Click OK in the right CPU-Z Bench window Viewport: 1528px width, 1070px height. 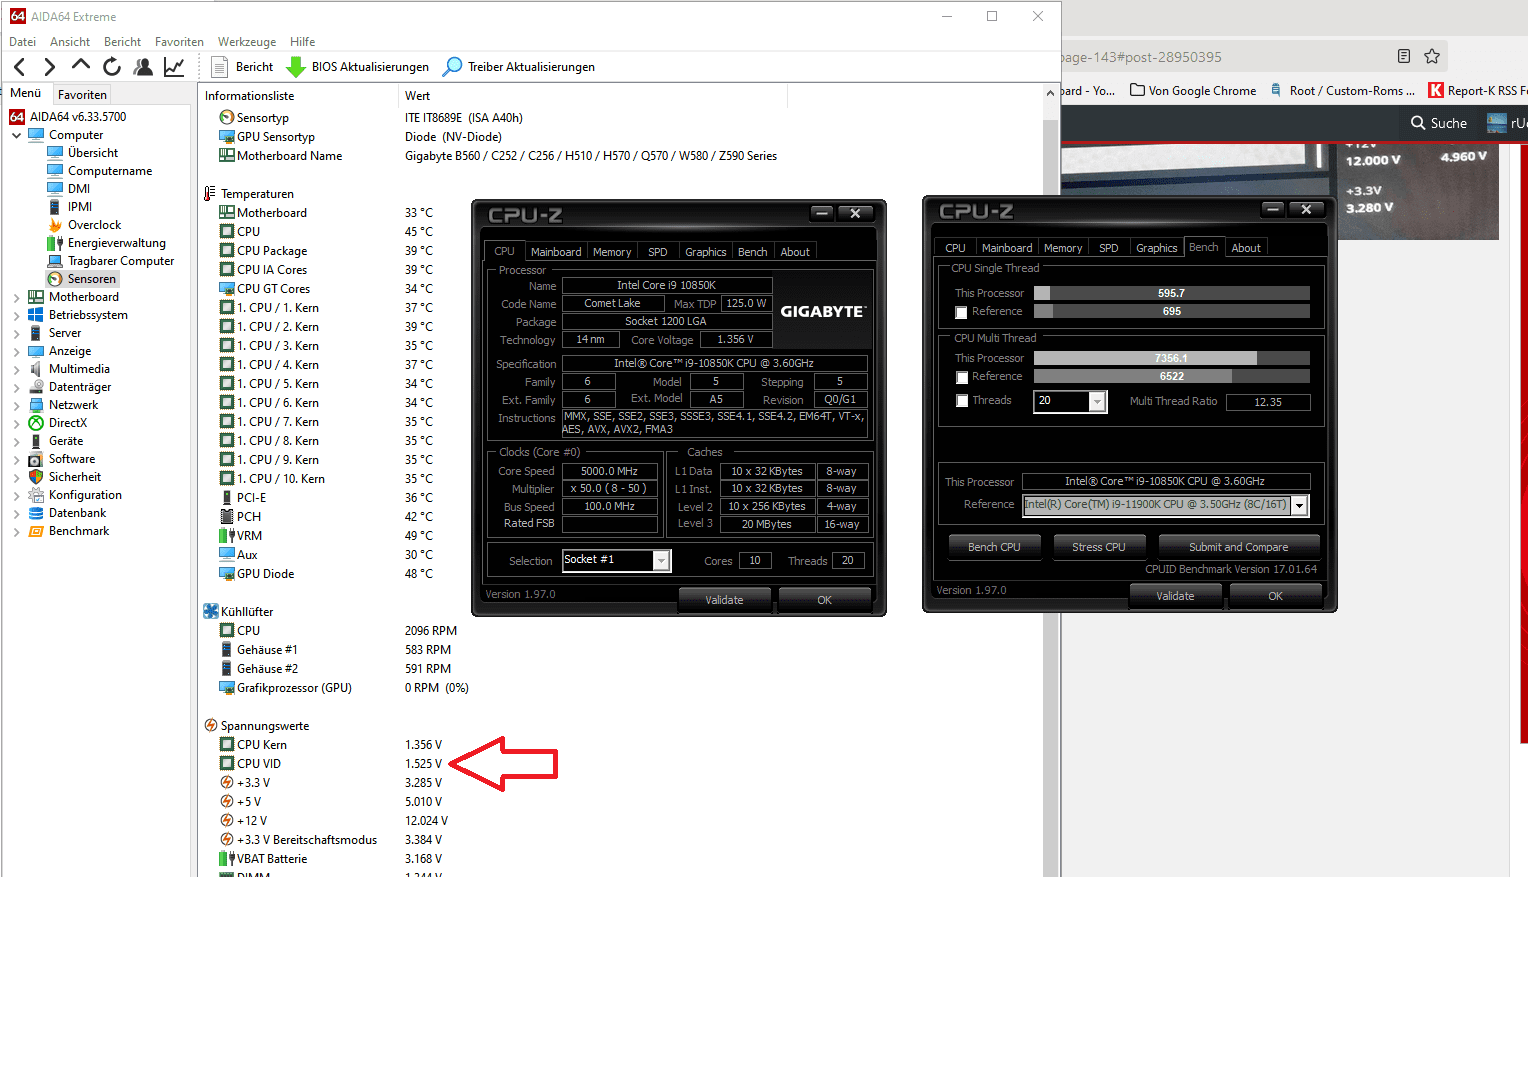[x=1275, y=596]
